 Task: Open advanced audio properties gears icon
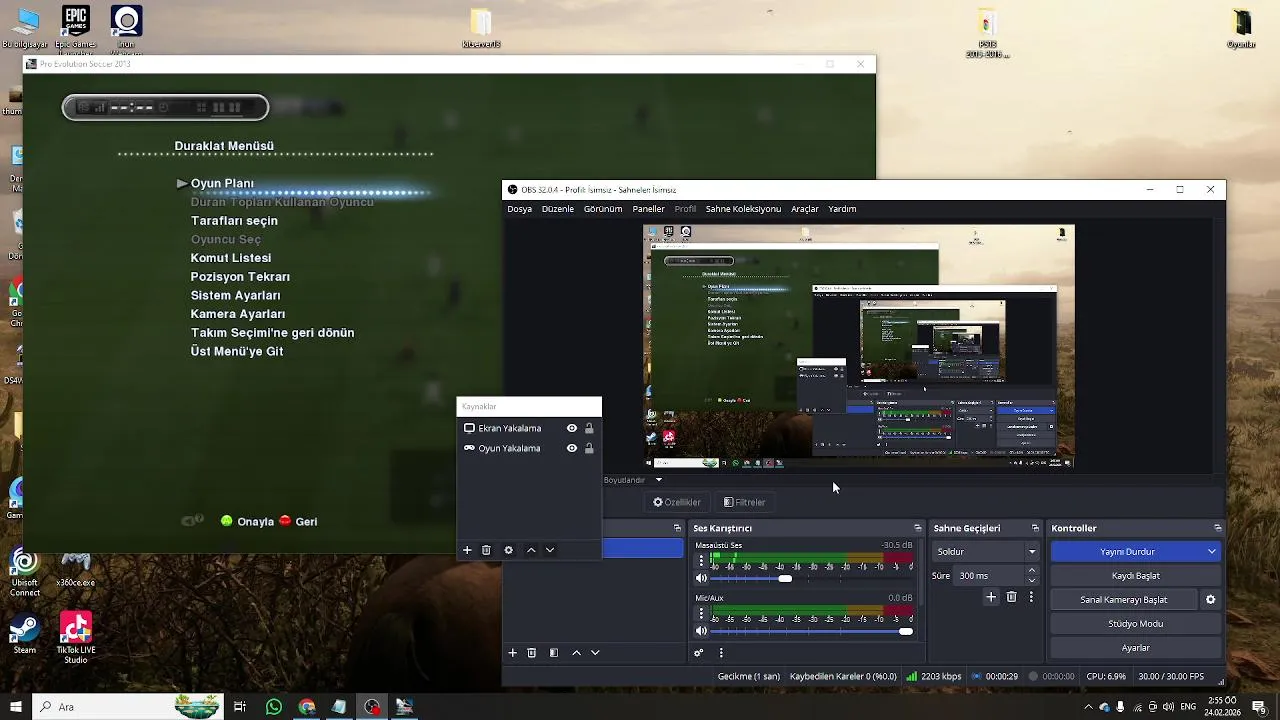[699, 653]
